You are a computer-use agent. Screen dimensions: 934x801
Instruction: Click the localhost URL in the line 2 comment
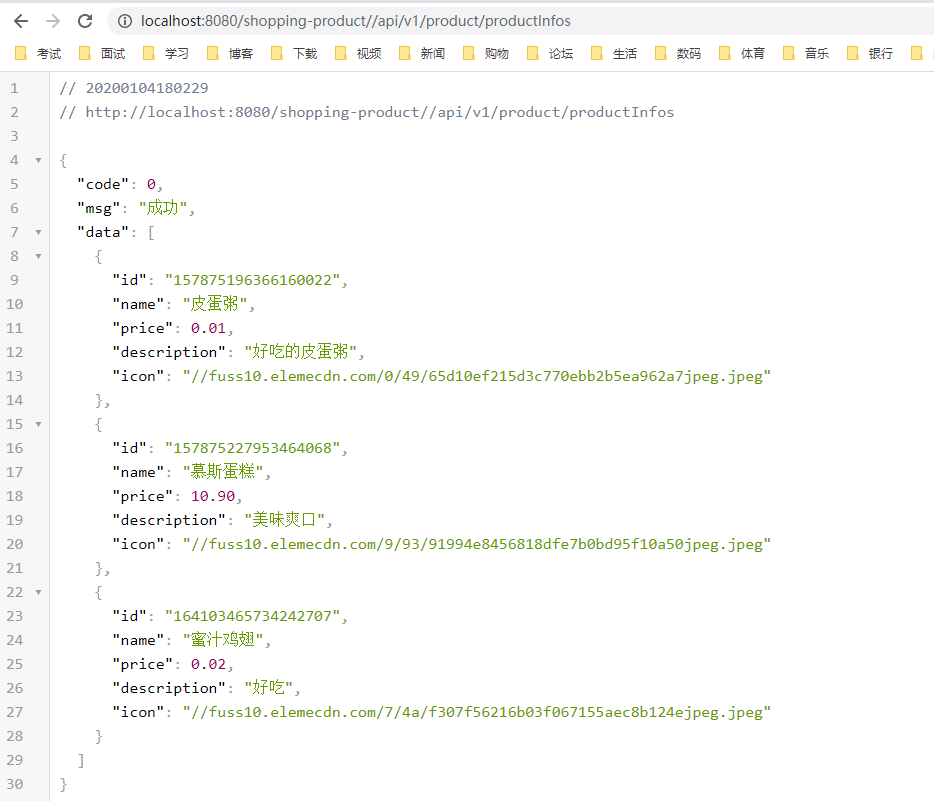[x=379, y=113]
